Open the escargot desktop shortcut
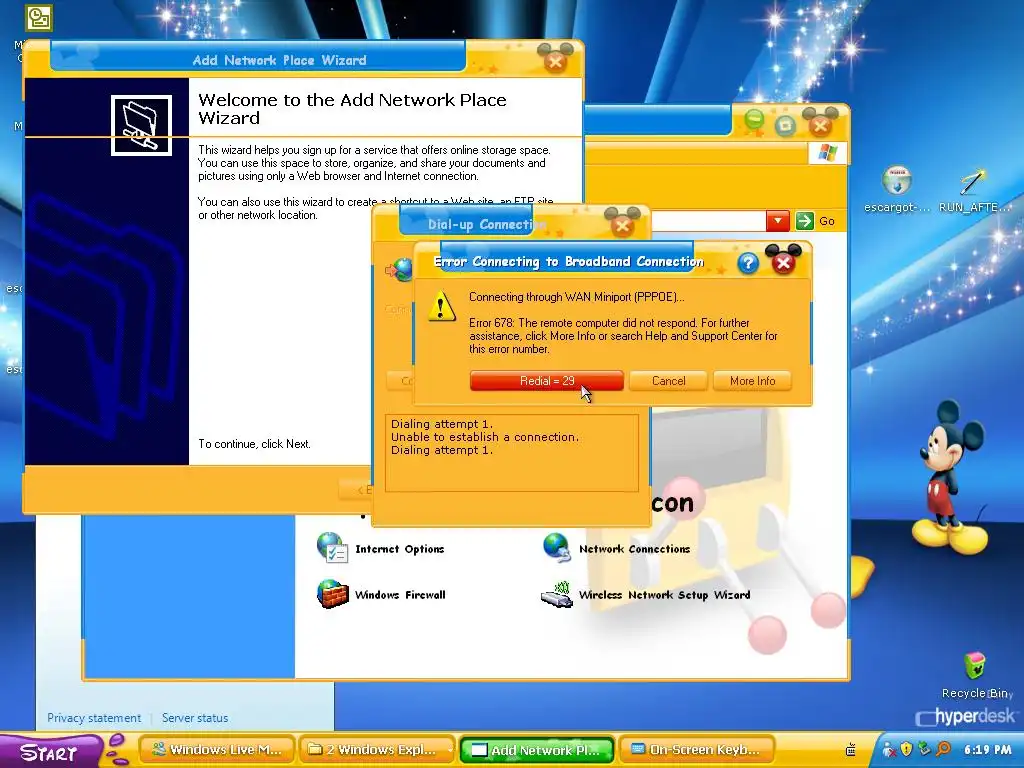 (897, 189)
